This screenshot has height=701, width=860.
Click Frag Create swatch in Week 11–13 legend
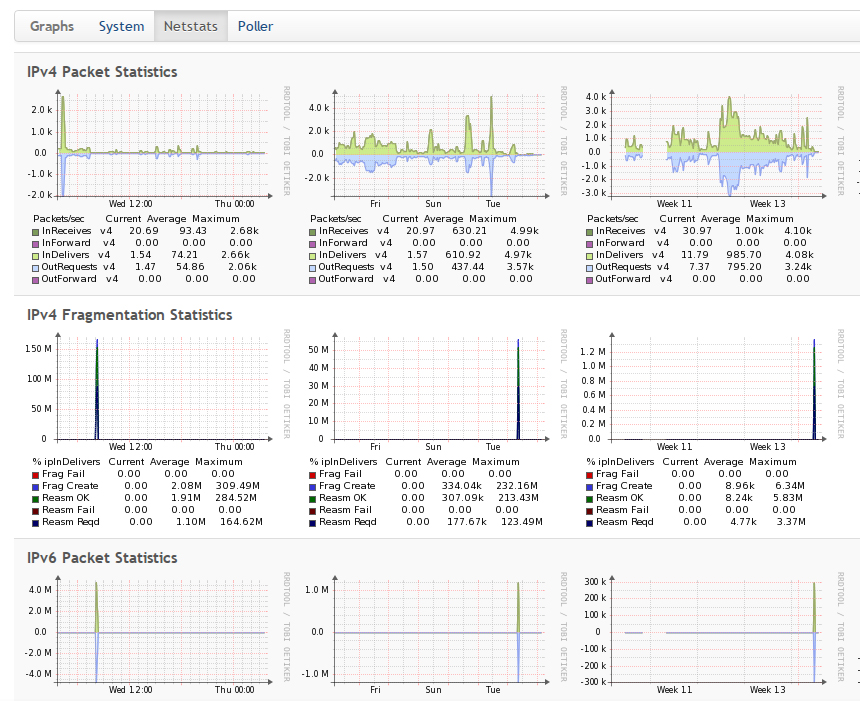pos(590,486)
